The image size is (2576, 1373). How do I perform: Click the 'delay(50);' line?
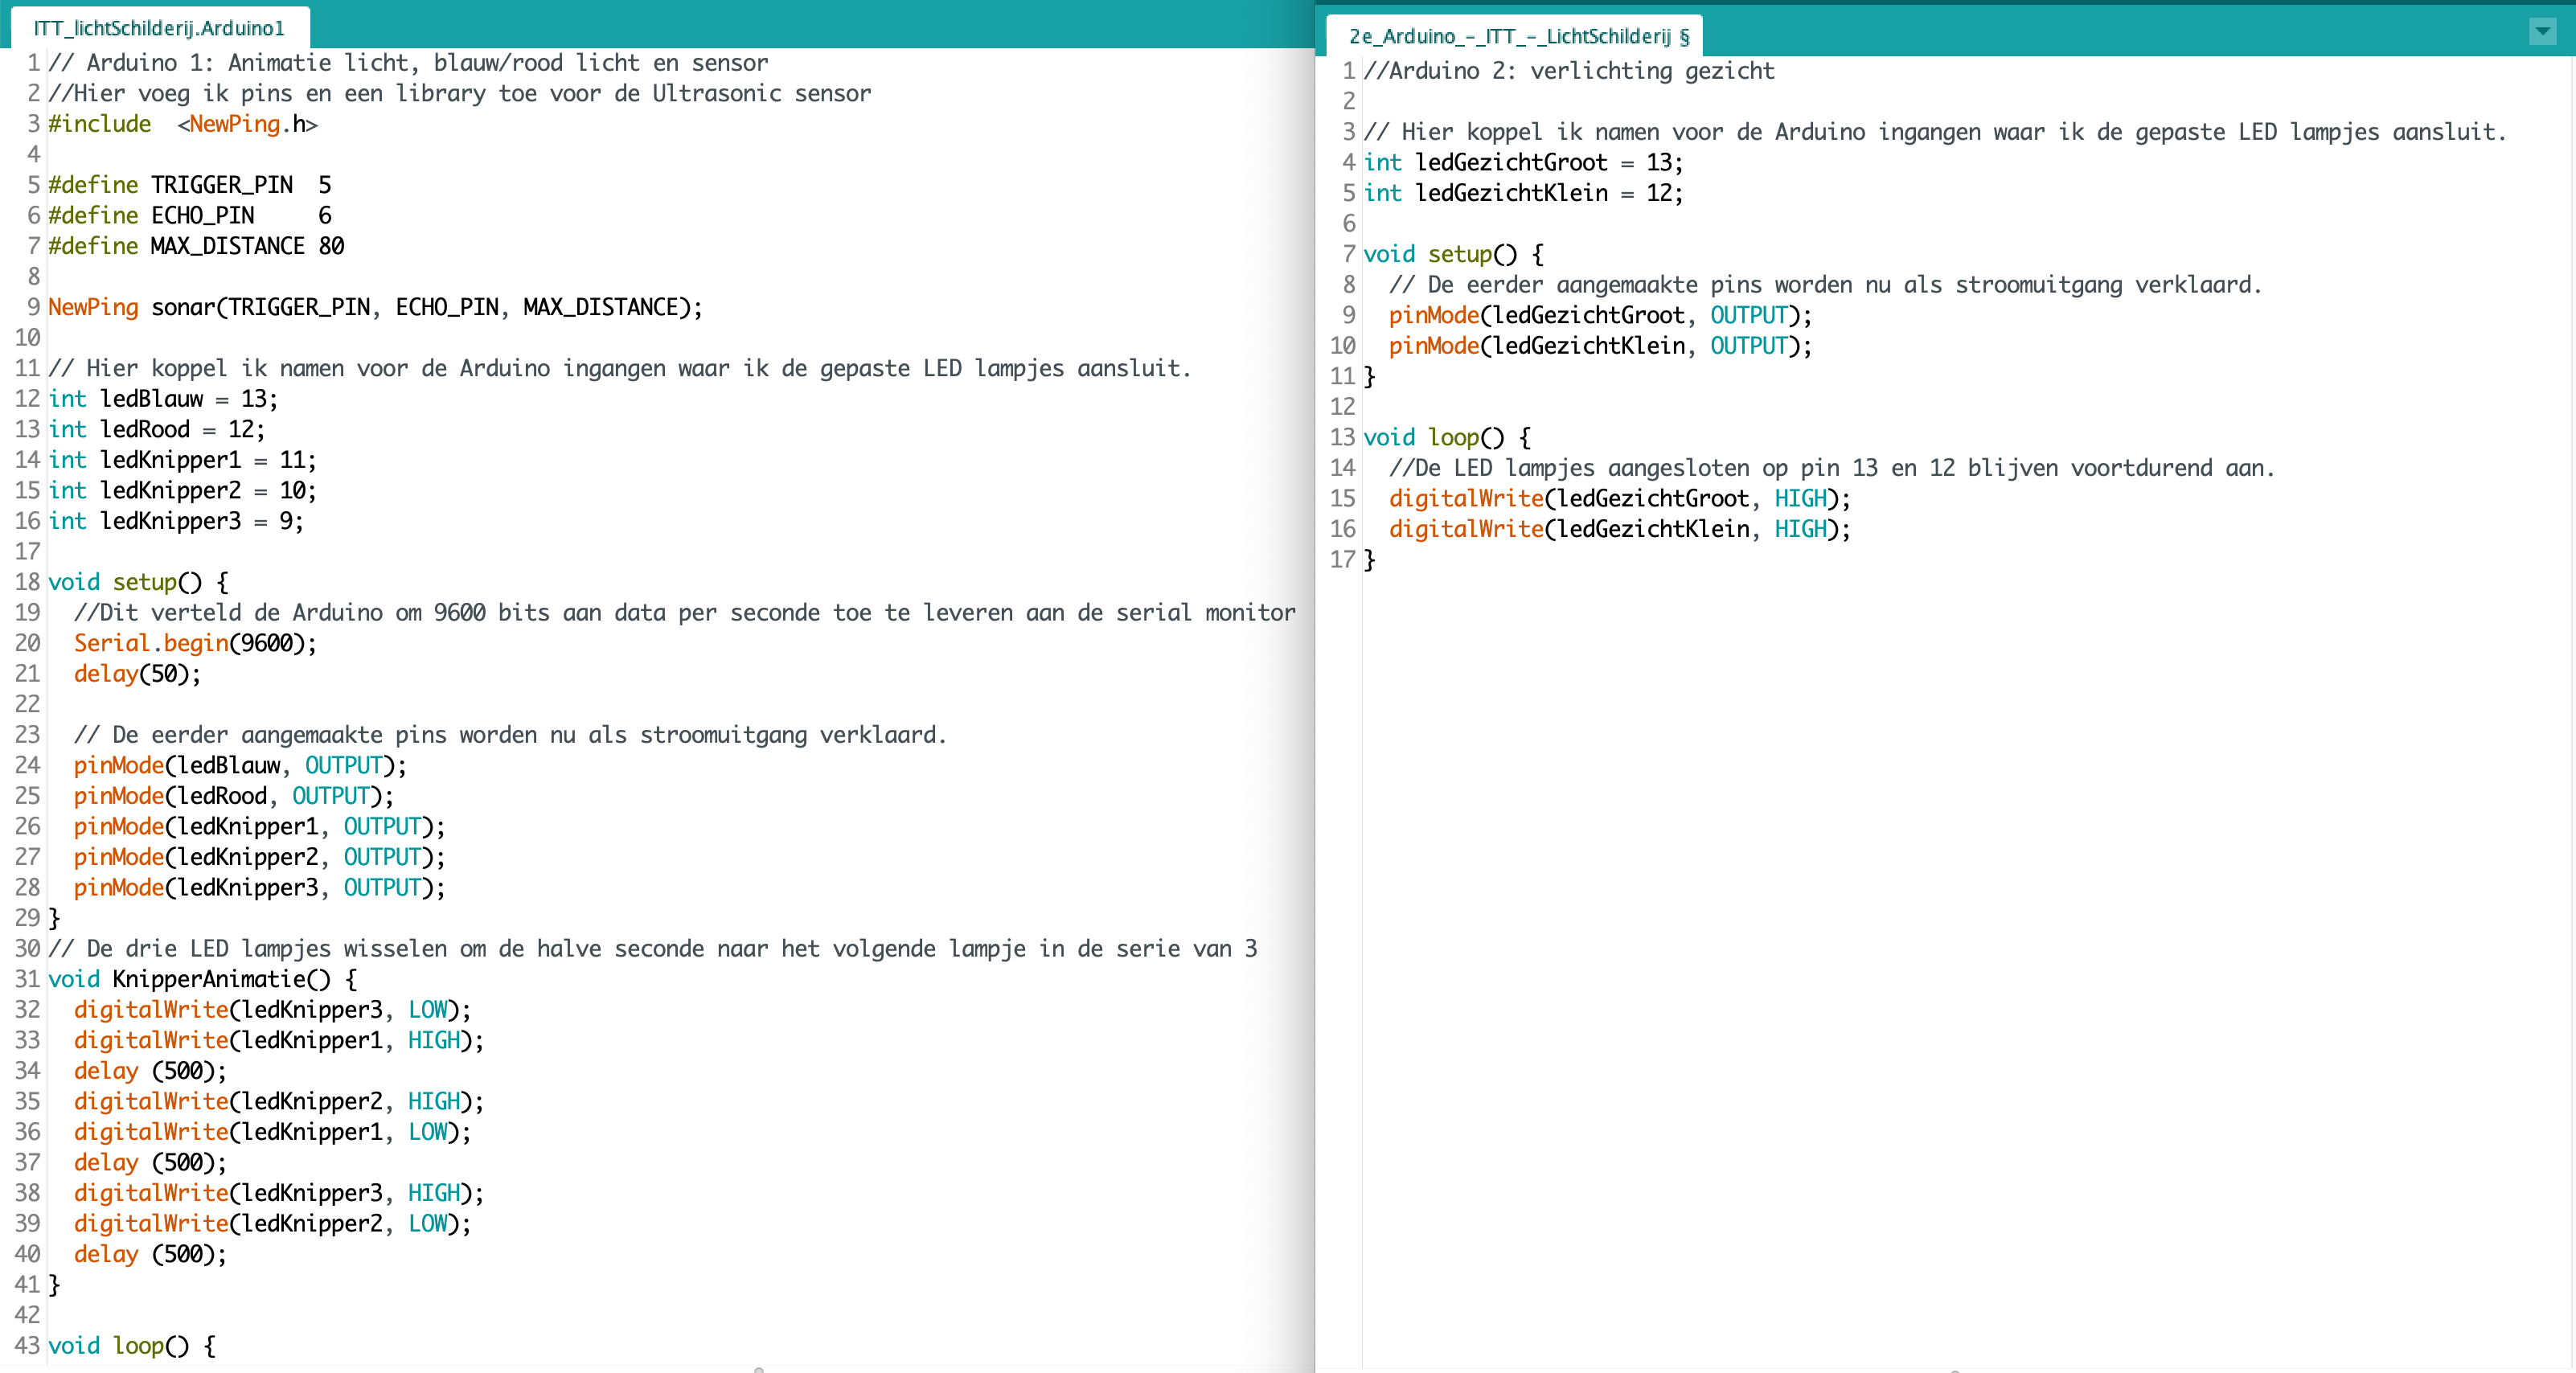click(x=137, y=674)
